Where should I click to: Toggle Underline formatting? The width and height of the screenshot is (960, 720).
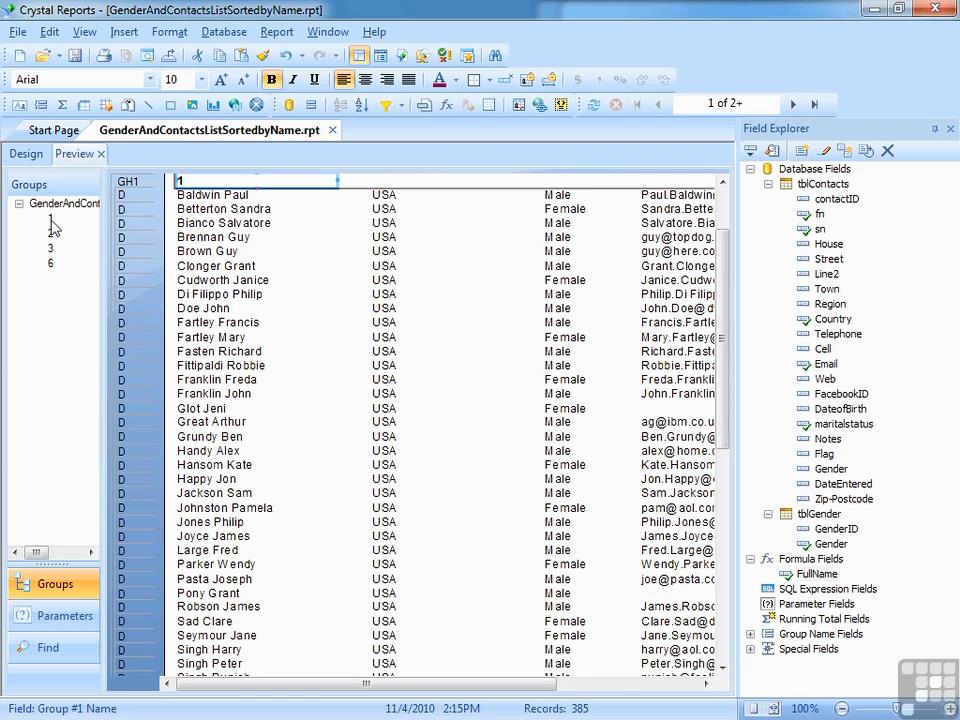click(314, 80)
